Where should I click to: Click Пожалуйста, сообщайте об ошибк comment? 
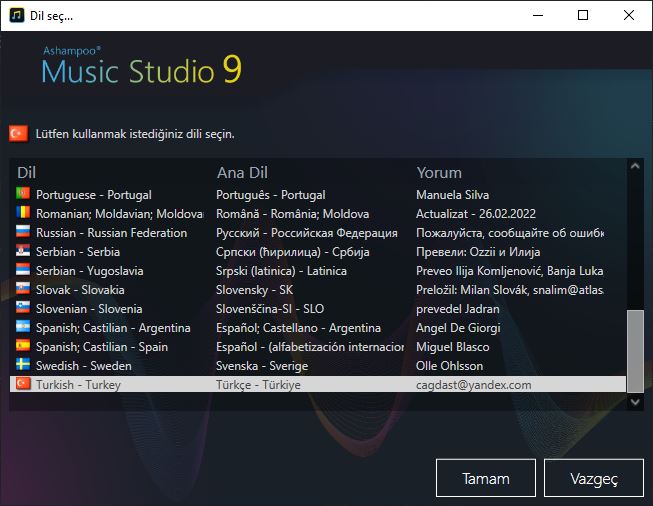510,233
